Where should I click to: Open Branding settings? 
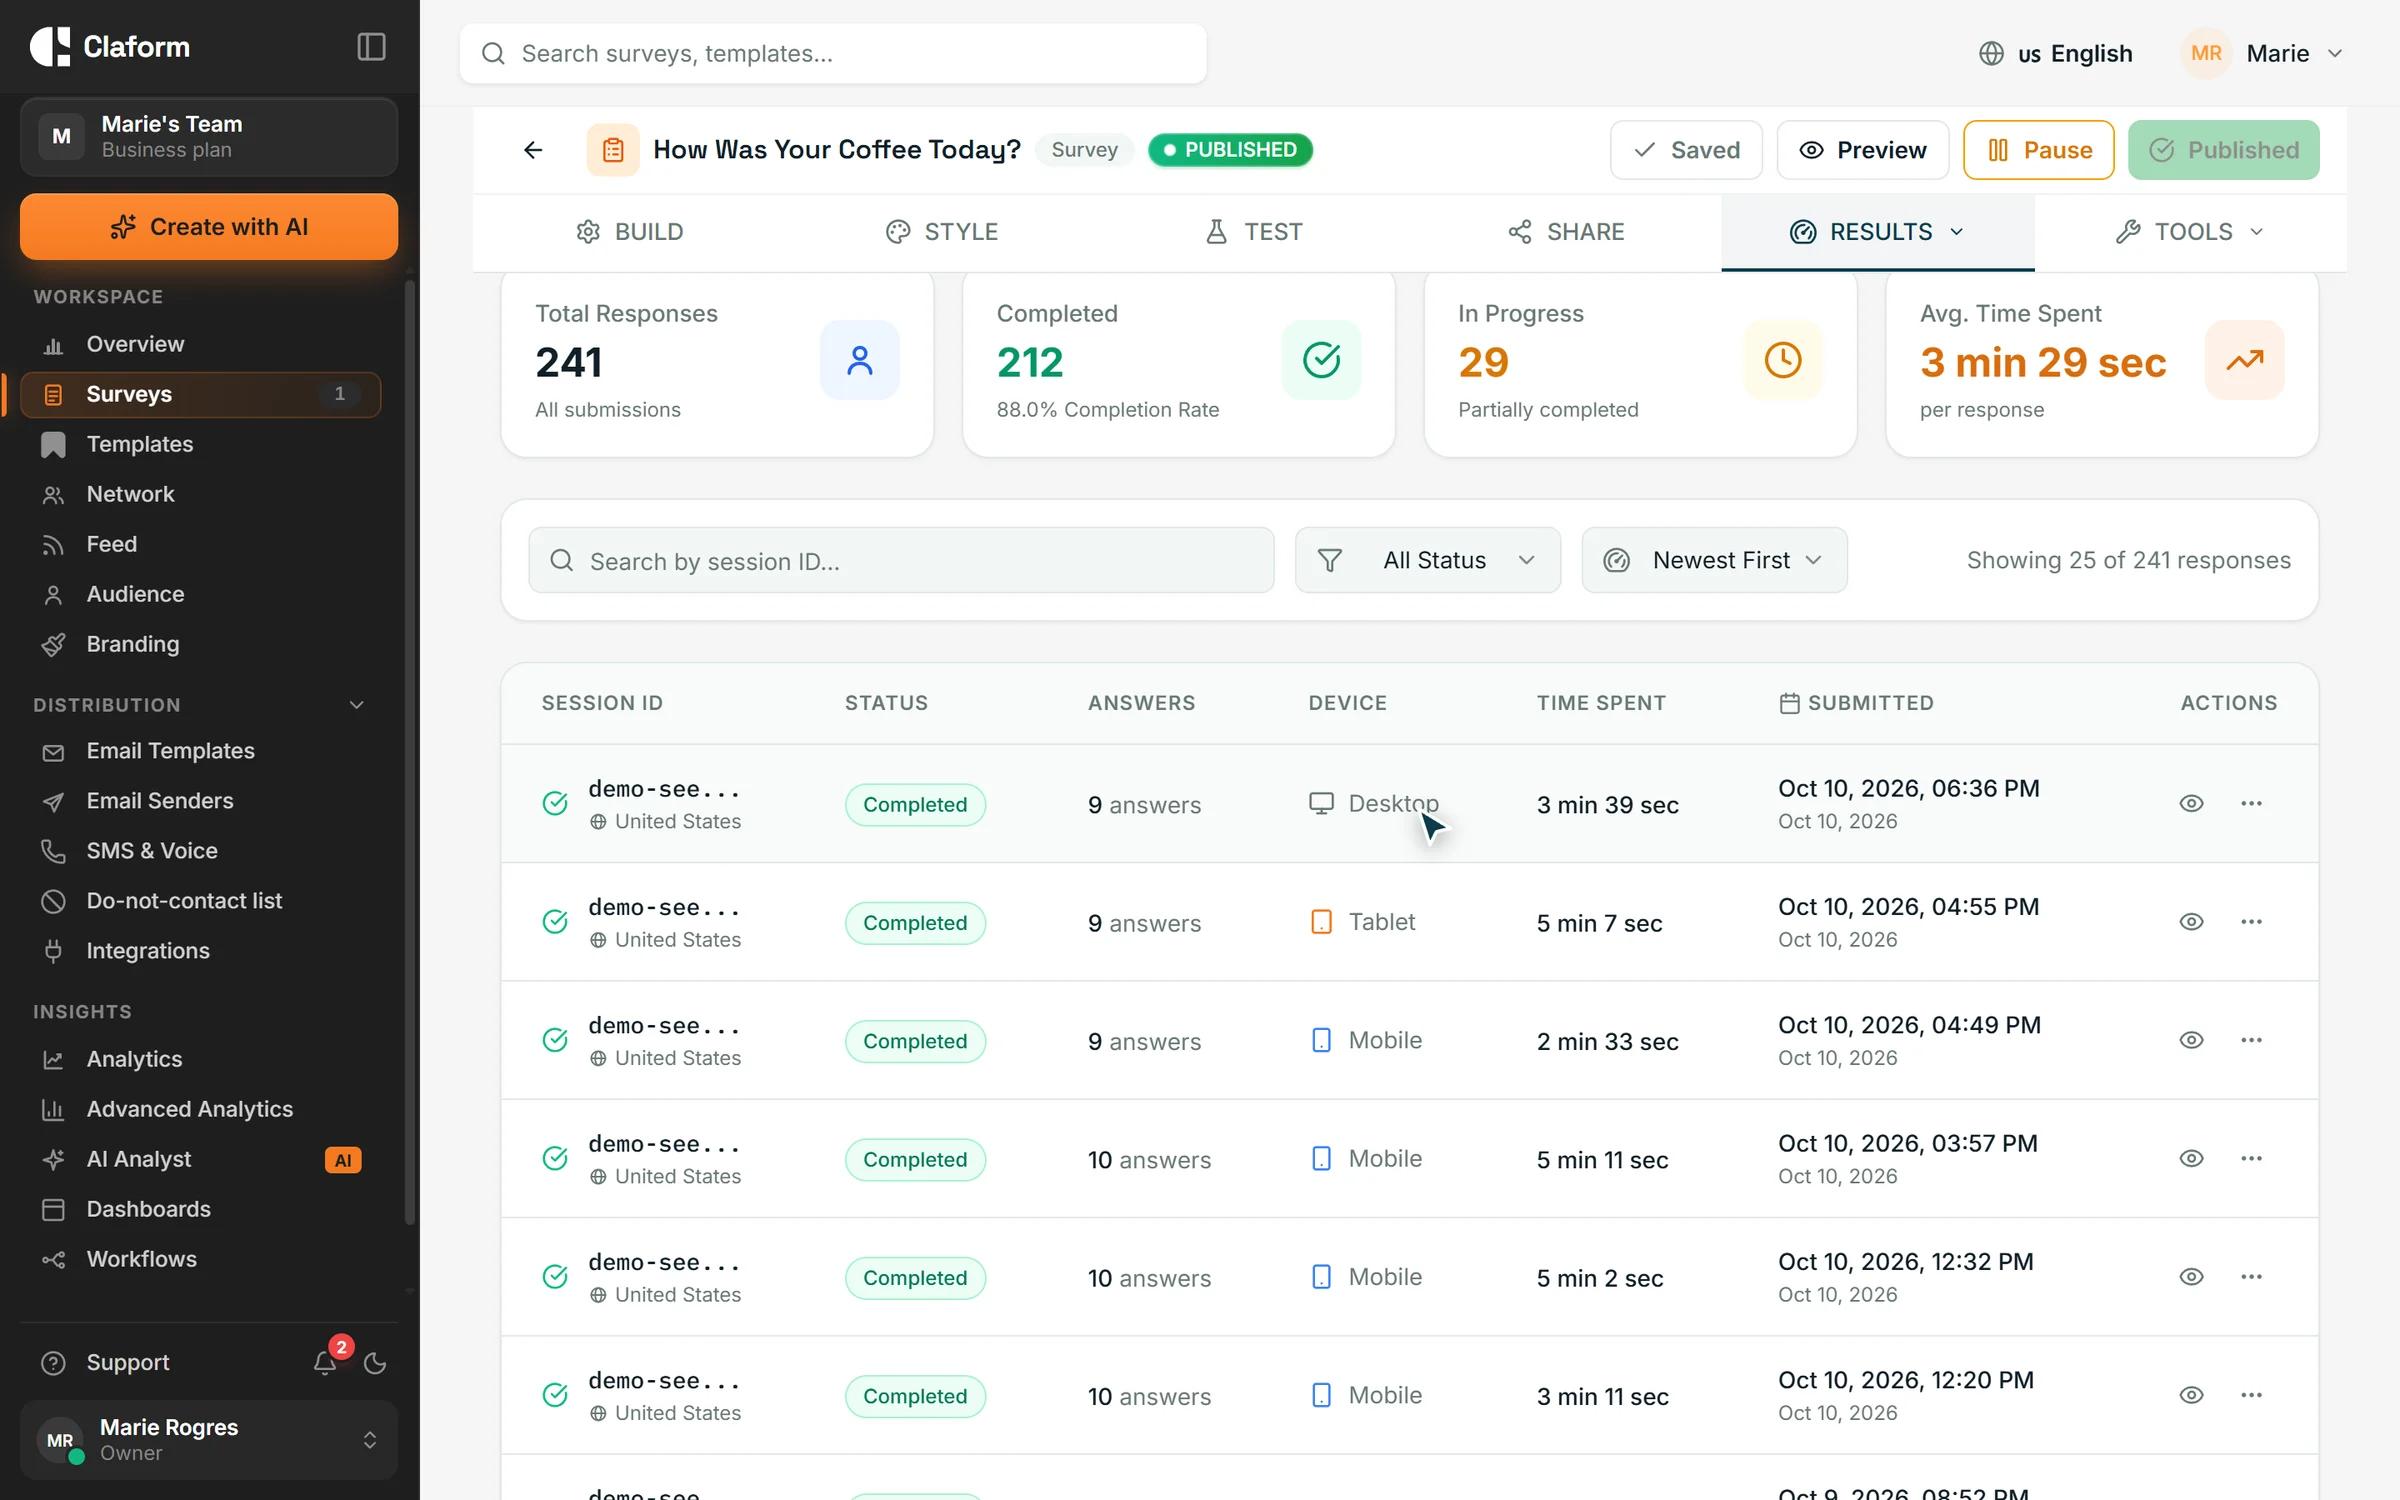[x=200, y=644]
